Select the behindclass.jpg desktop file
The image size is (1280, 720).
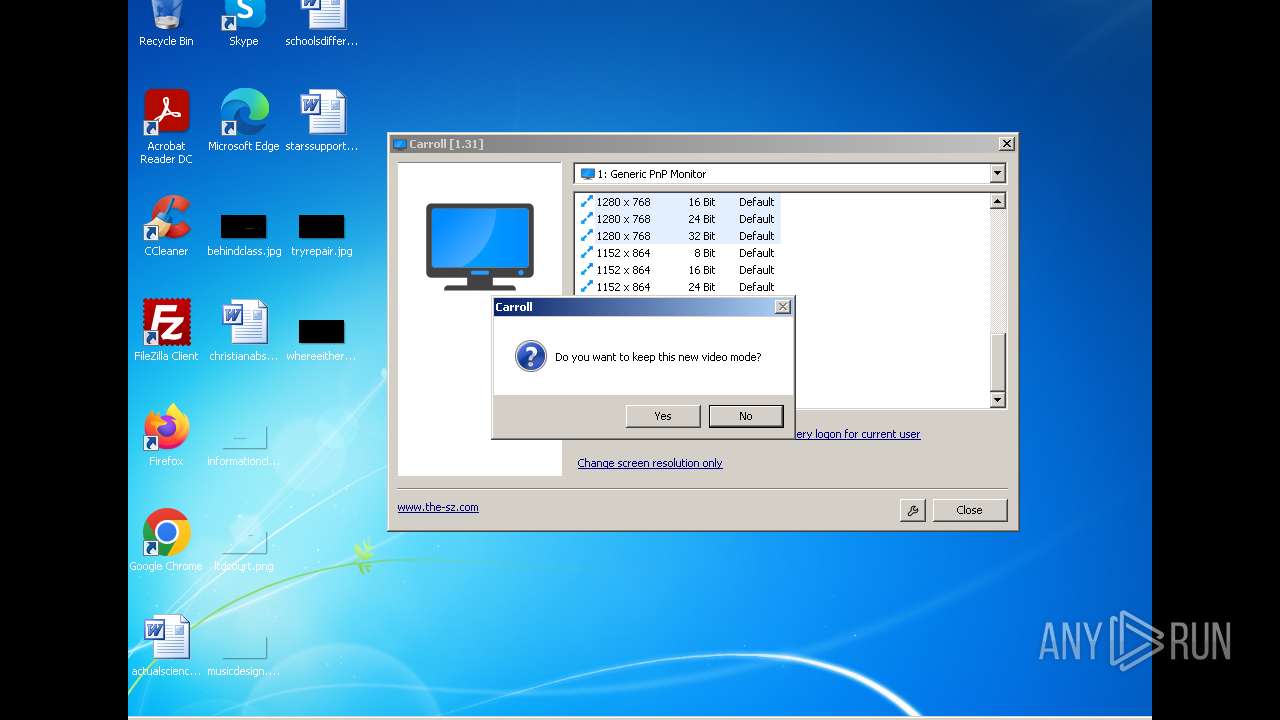[244, 235]
